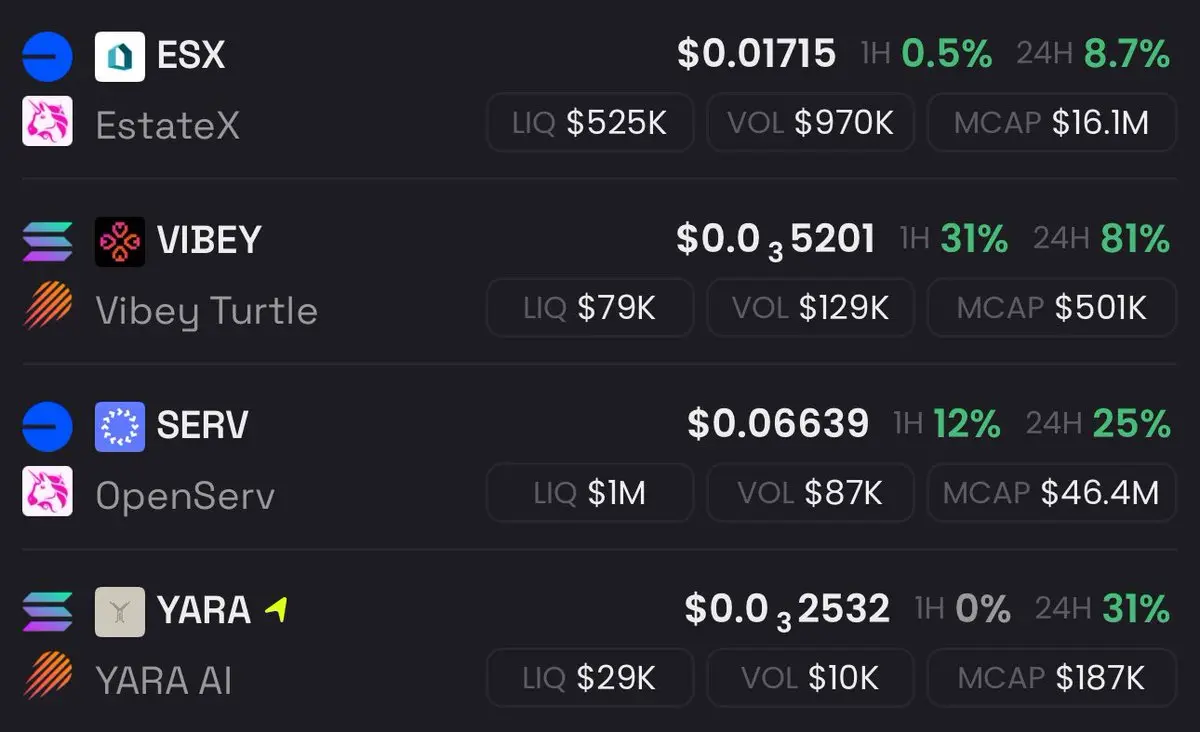Viewport: 1200px width, 732px height.
Task: Click the ESX token logo icon
Action: click(x=120, y=56)
